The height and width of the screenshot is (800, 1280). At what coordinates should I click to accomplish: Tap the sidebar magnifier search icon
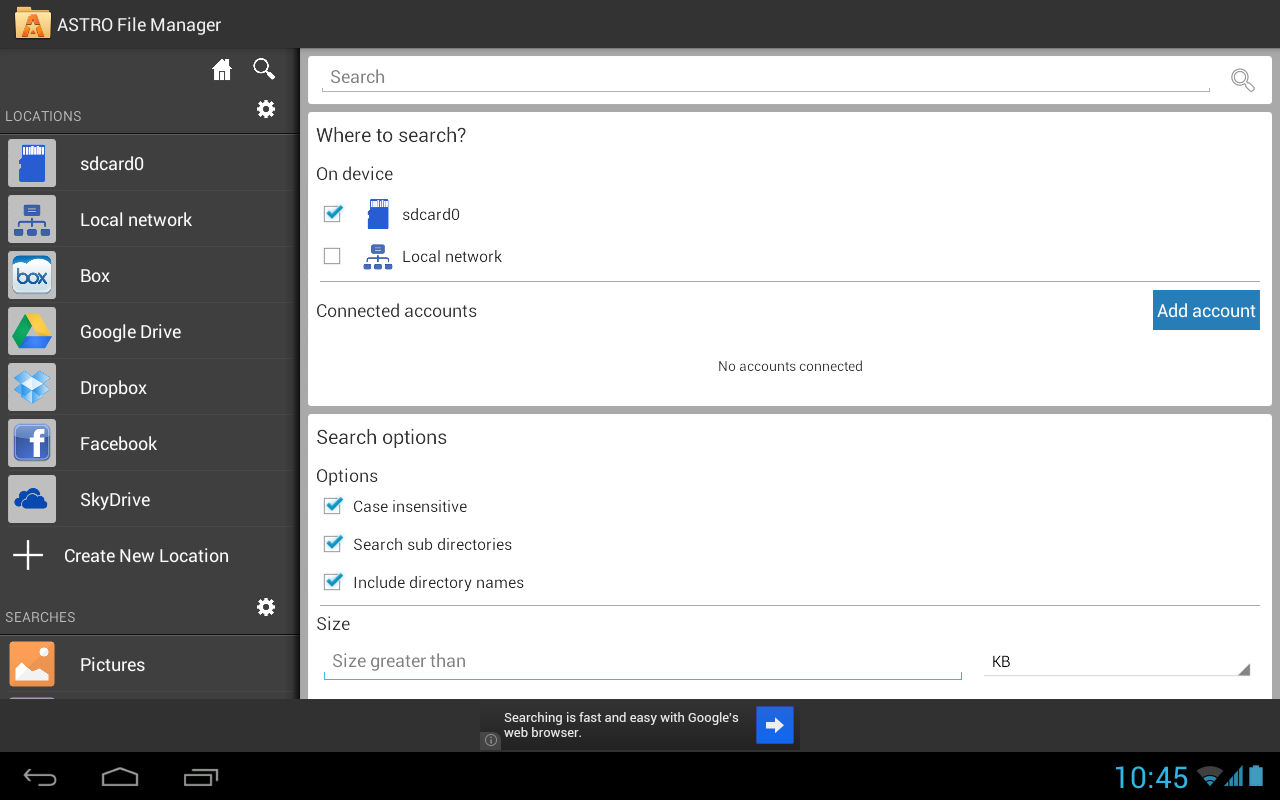(x=264, y=69)
